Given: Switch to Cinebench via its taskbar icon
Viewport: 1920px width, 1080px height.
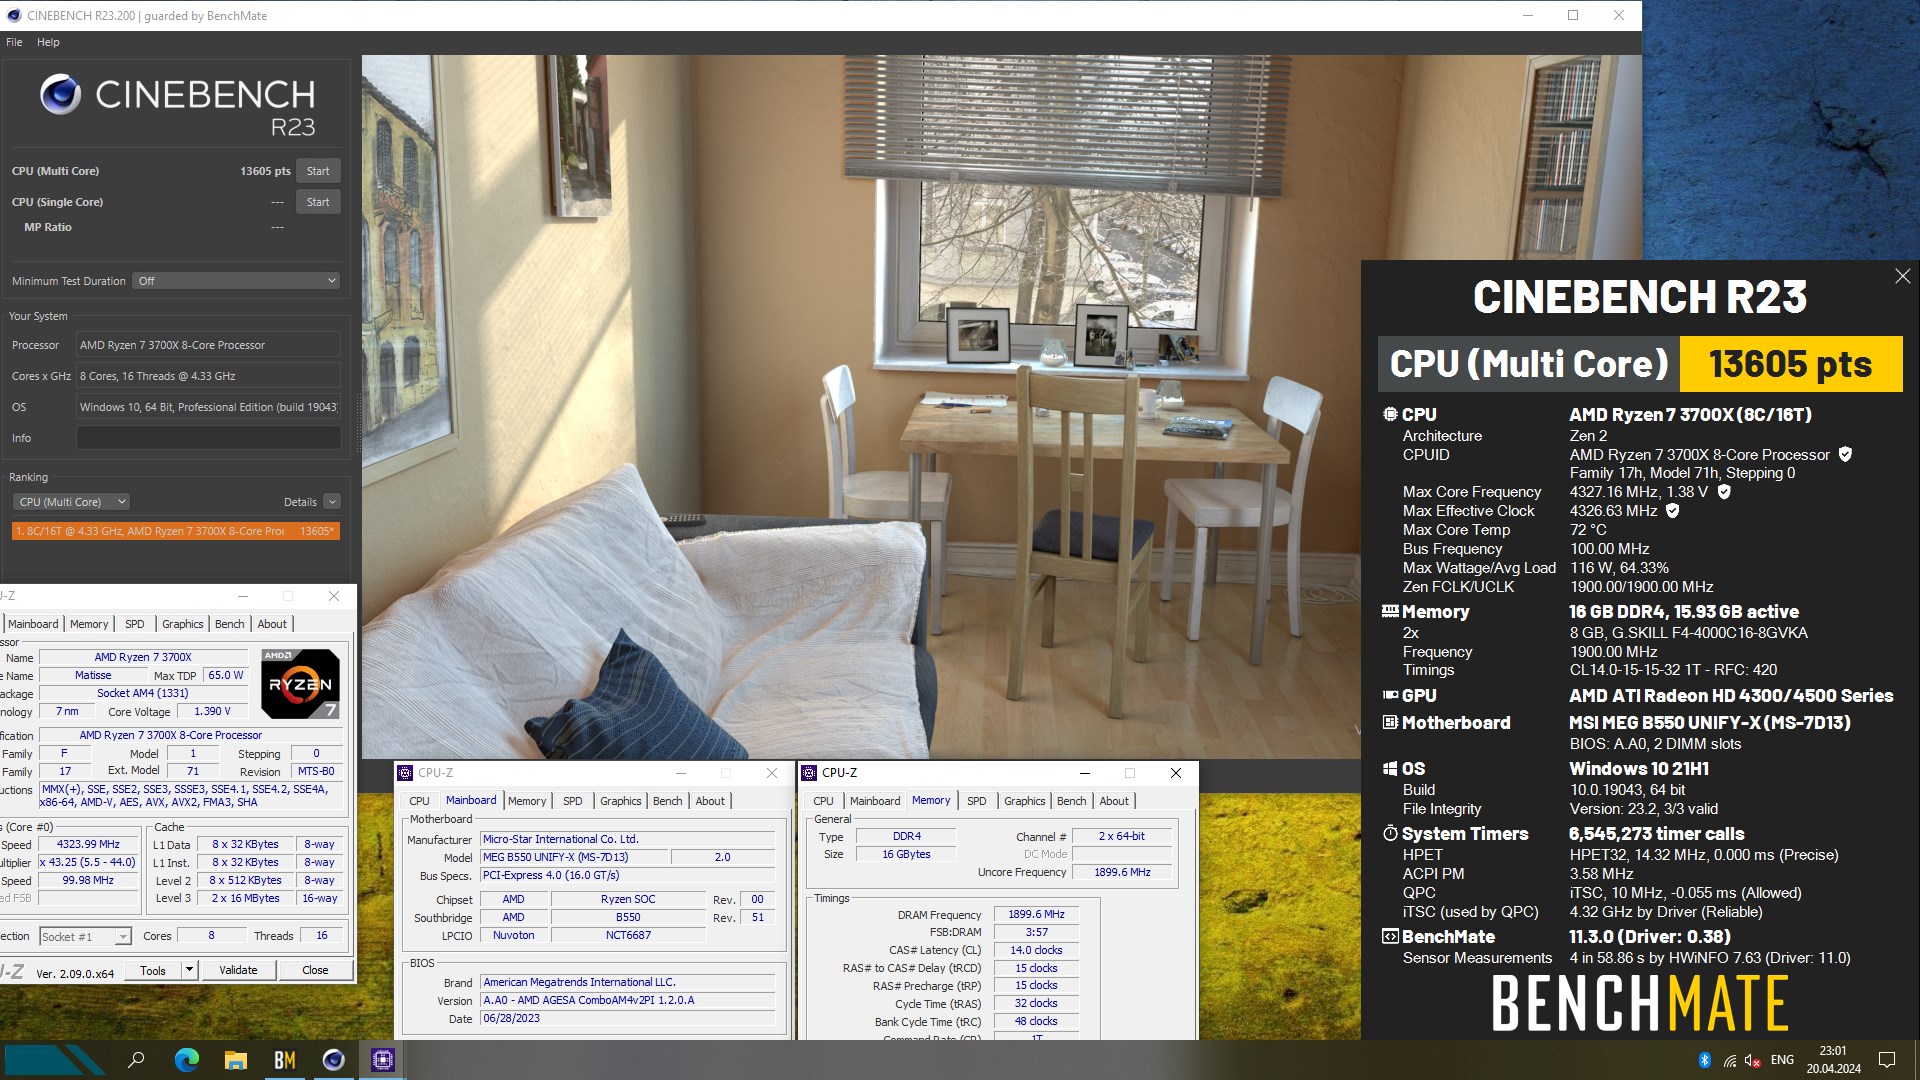Looking at the screenshot, I should (x=334, y=1060).
